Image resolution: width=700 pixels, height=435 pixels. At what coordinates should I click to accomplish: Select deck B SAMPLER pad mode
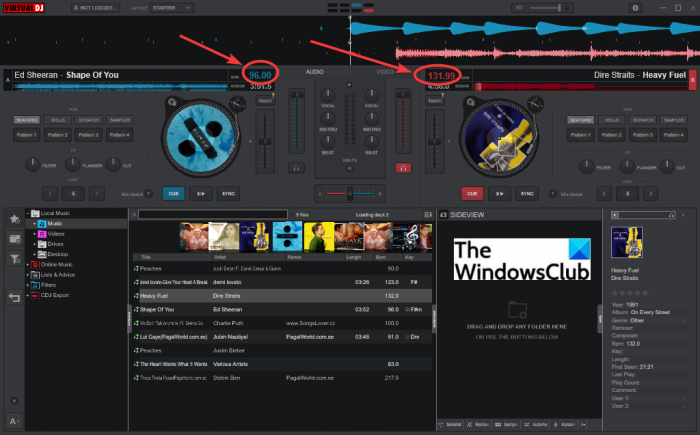click(x=674, y=120)
